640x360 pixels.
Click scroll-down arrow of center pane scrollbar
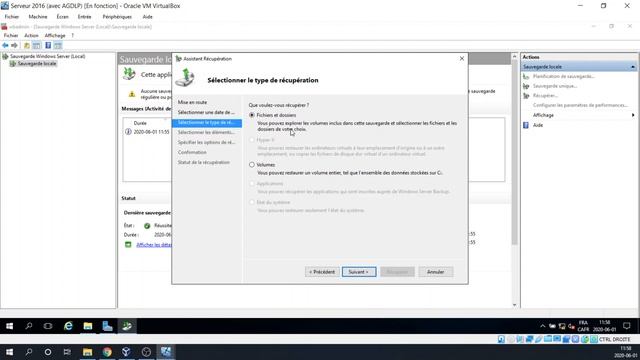[514, 304]
